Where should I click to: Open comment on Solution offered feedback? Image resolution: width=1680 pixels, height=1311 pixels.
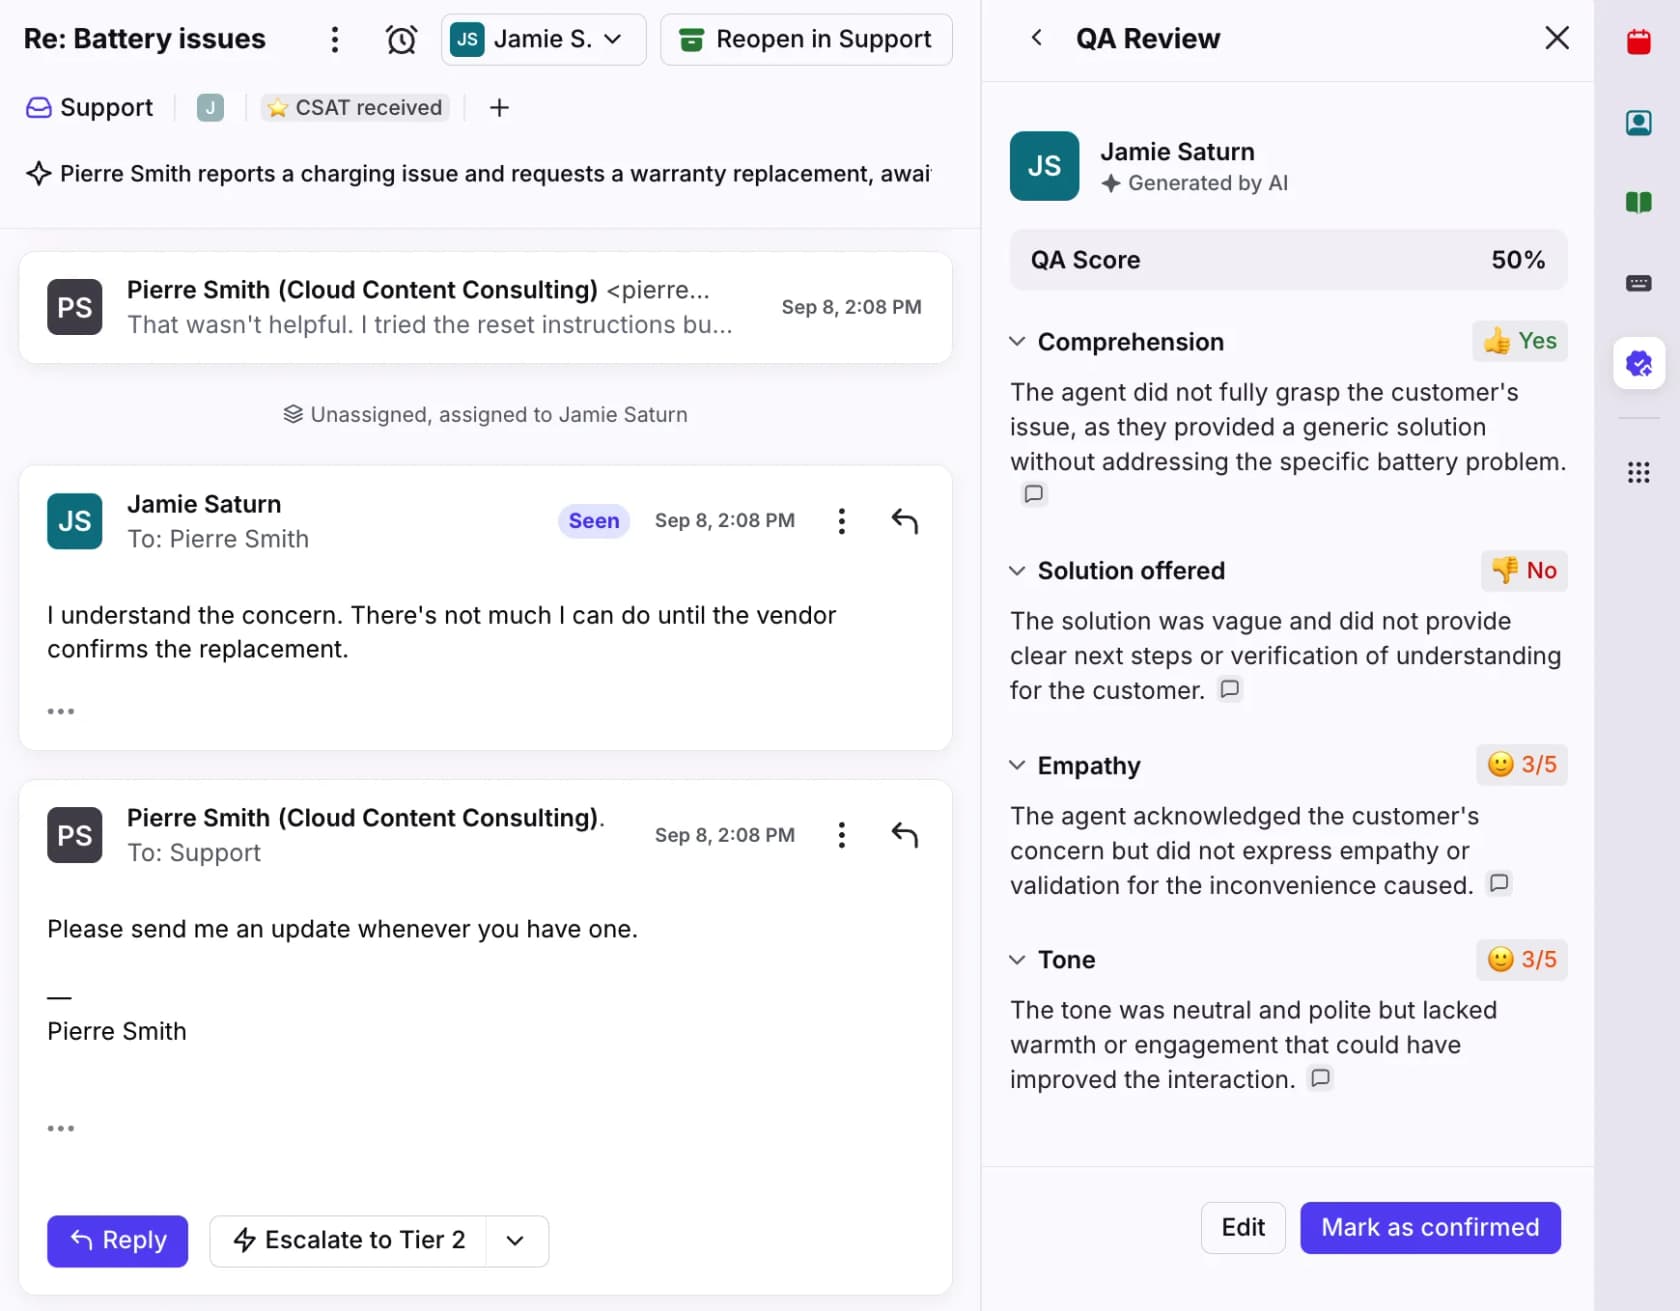coord(1230,689)
